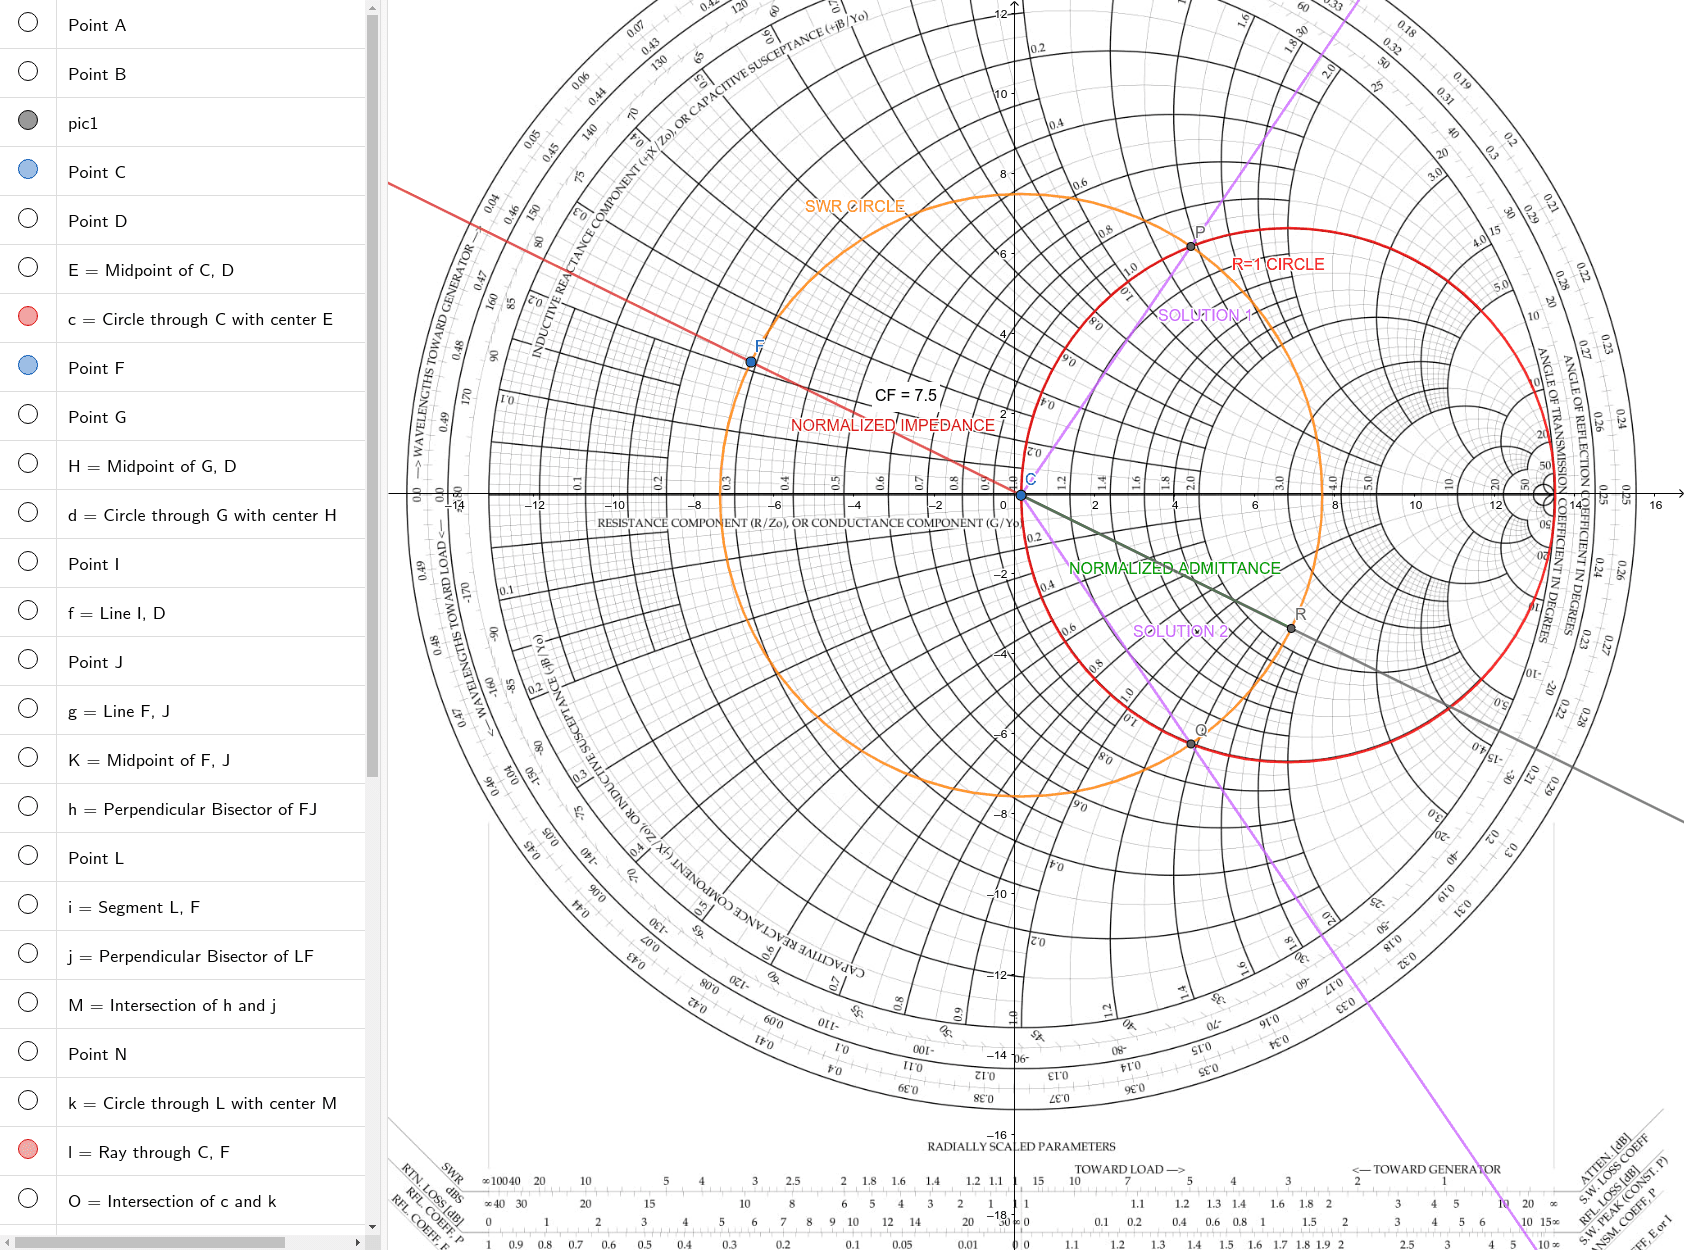Select 'c = Circle through C with center E' text
Image resolution: width=1686 pixels, height=1252 pixels.
coord(200,319)
